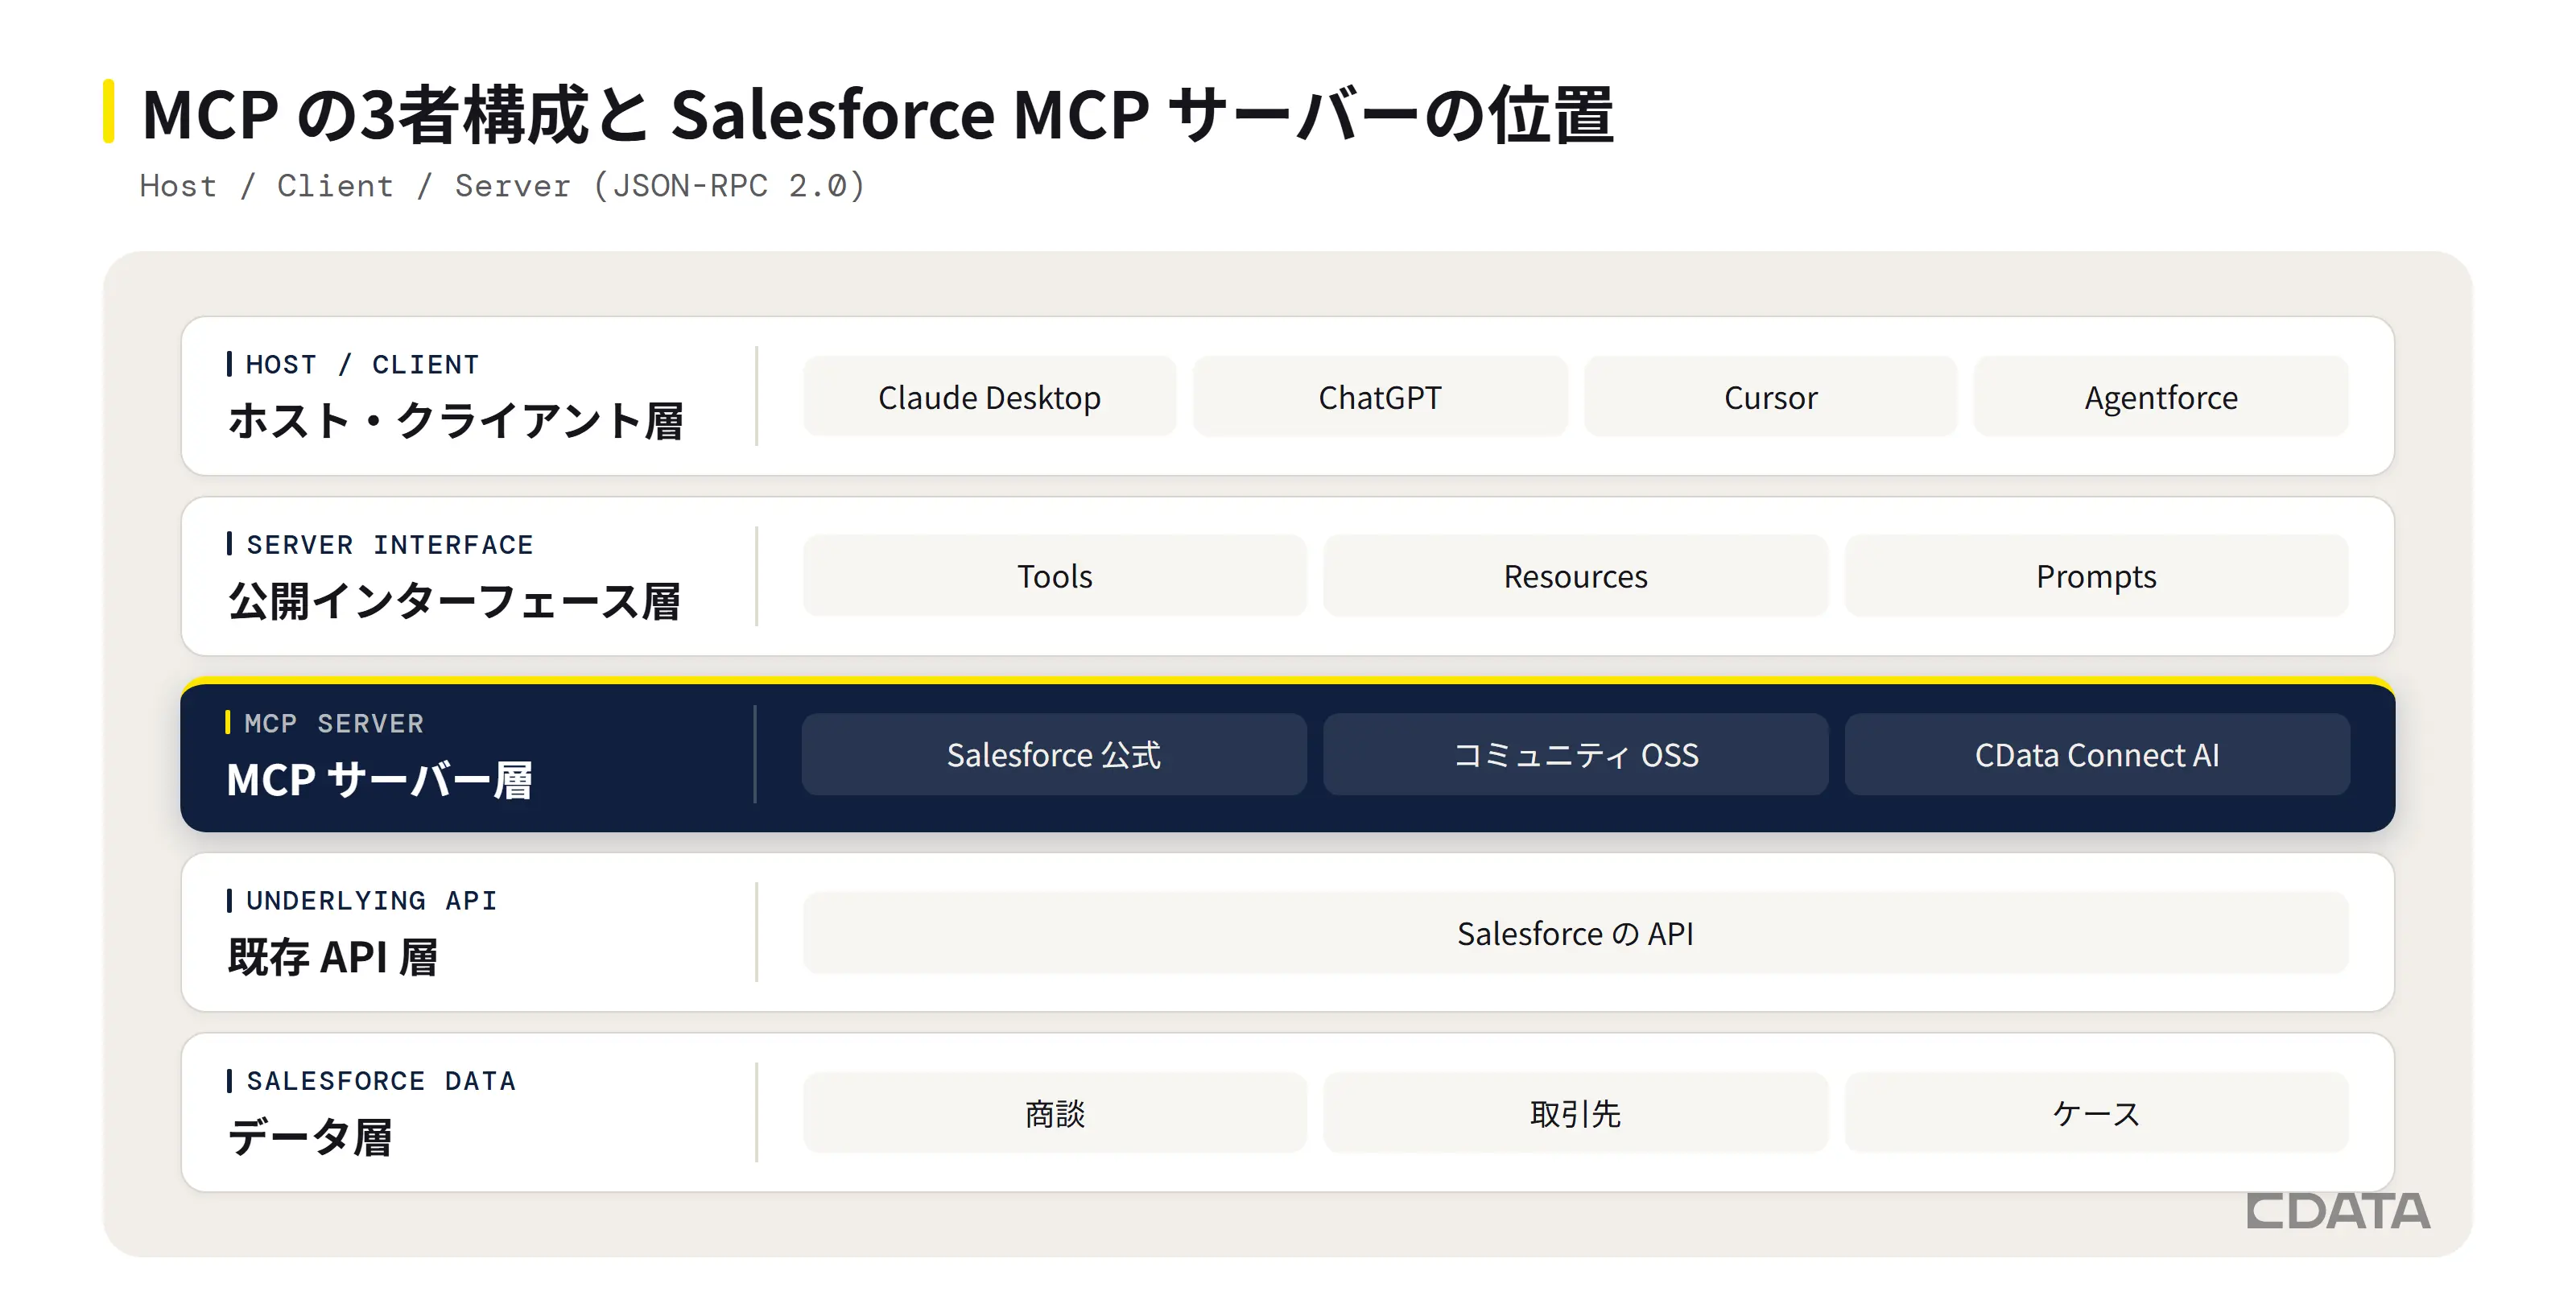Select the ChatGPT chip

tap(1380, 397)
